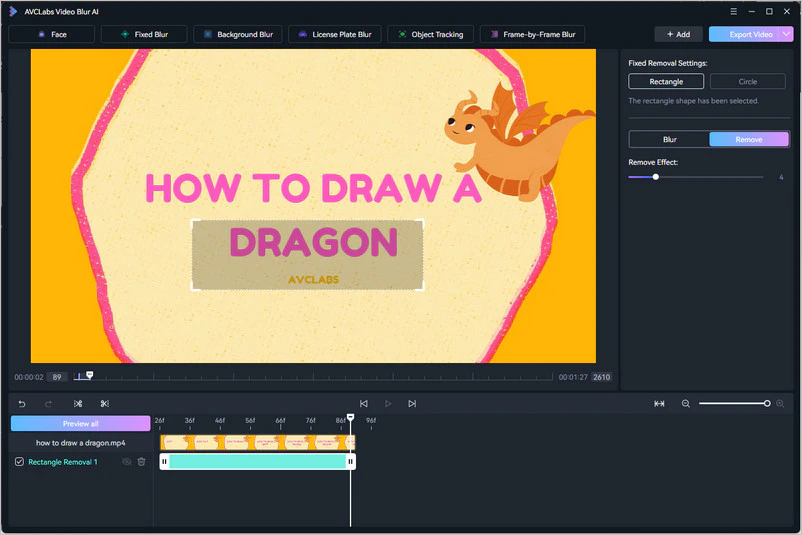
Task: Toggle visibility of Rectangle Removal 1
Action: click(x=127, y=462)
